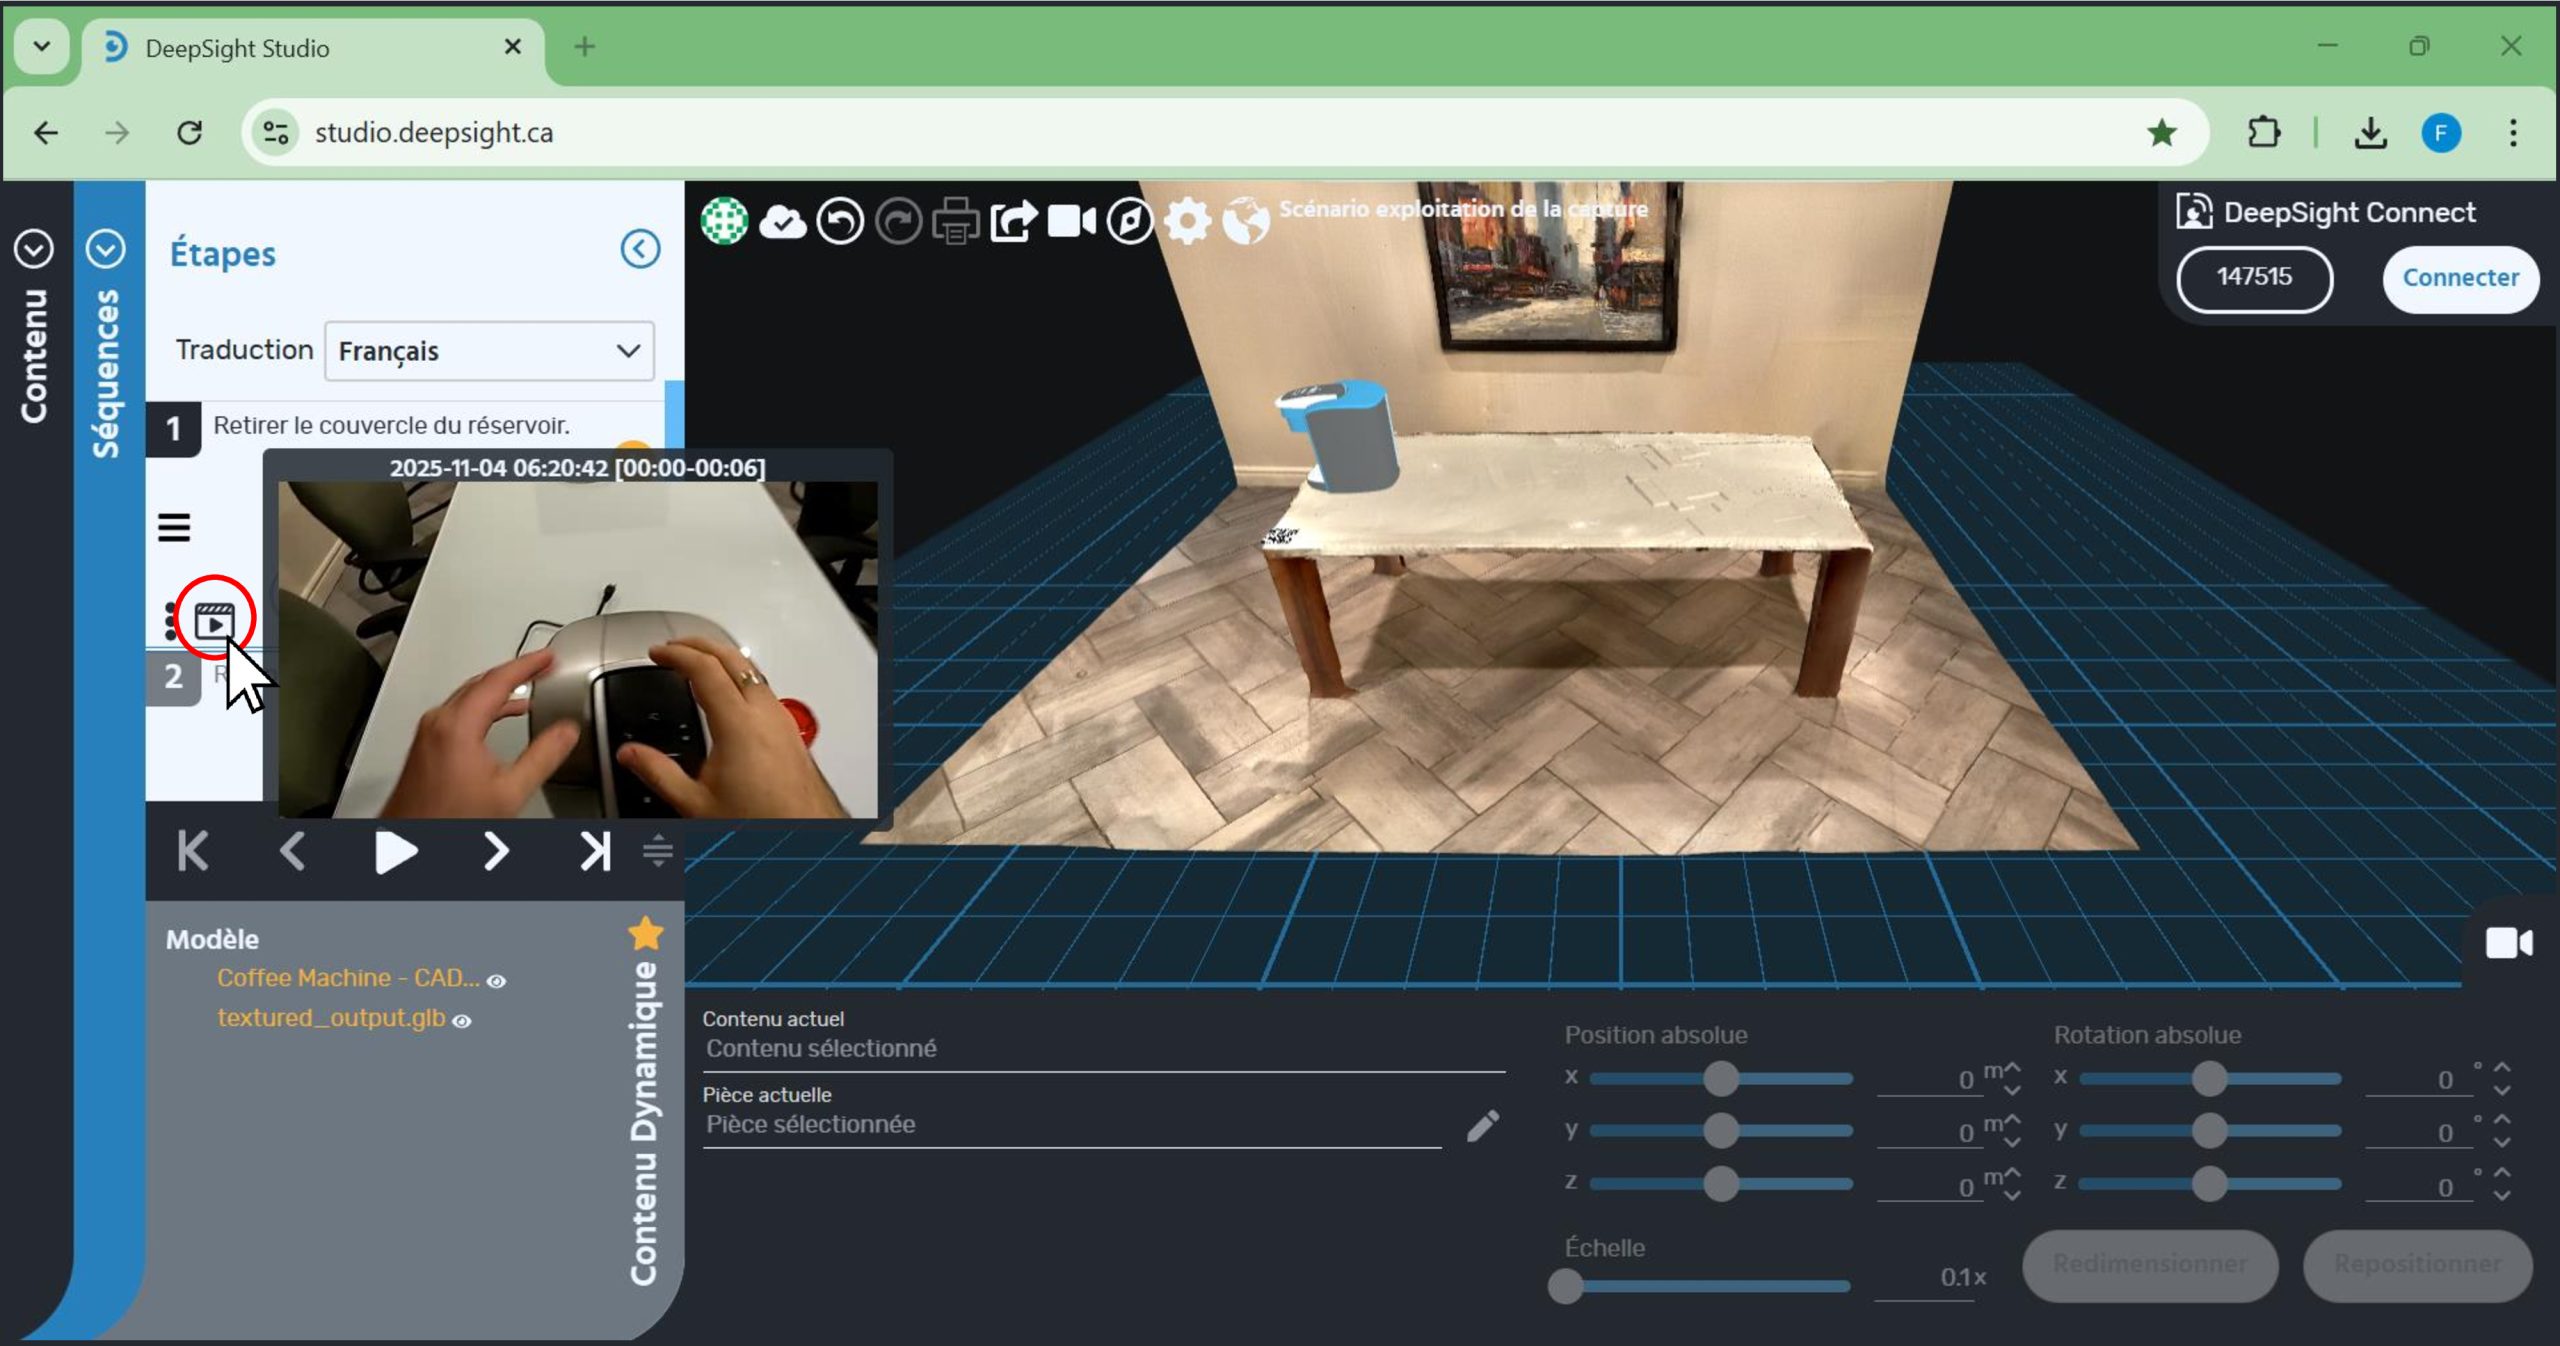Click the print icon in toolbar
2560x1346 pixels.
click(955, 221)
